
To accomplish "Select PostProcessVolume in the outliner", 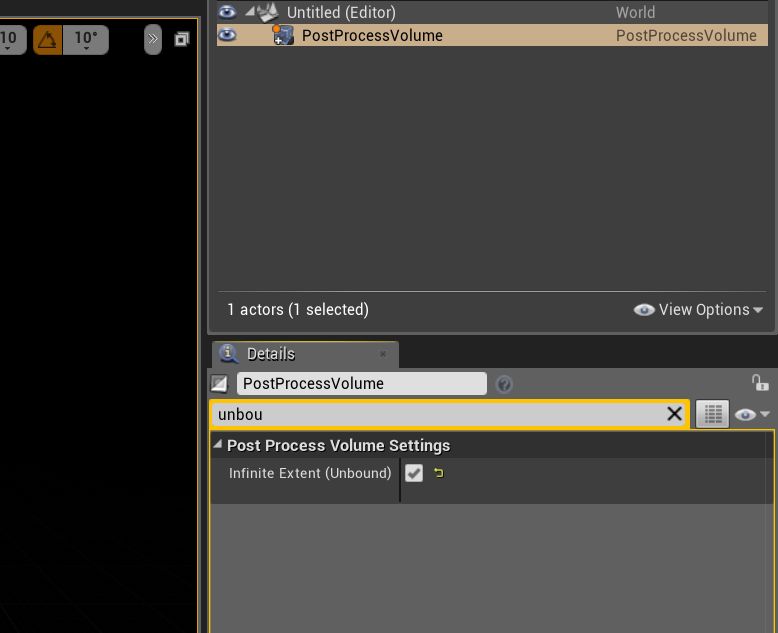I will (x=492, y=35).
